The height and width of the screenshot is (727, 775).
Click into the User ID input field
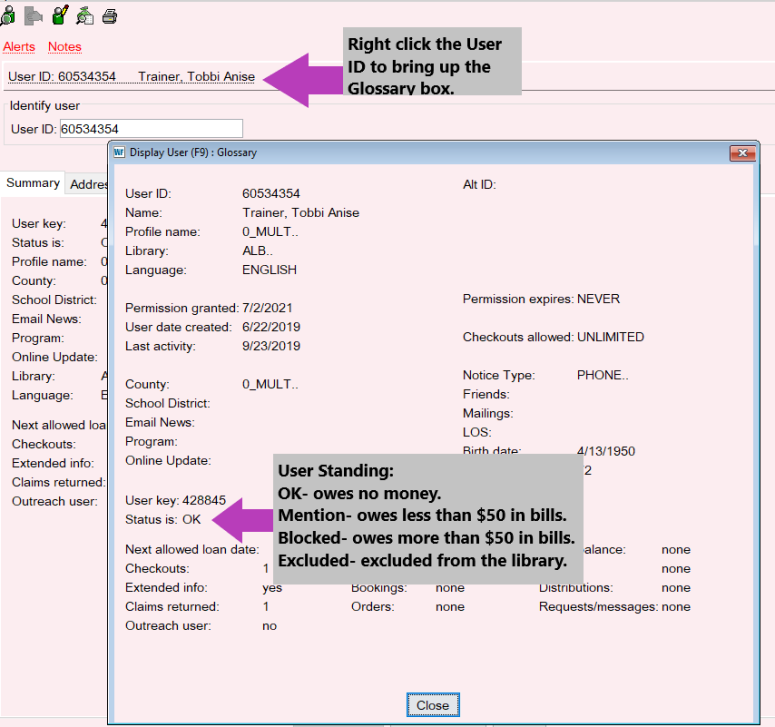point(151,129)
